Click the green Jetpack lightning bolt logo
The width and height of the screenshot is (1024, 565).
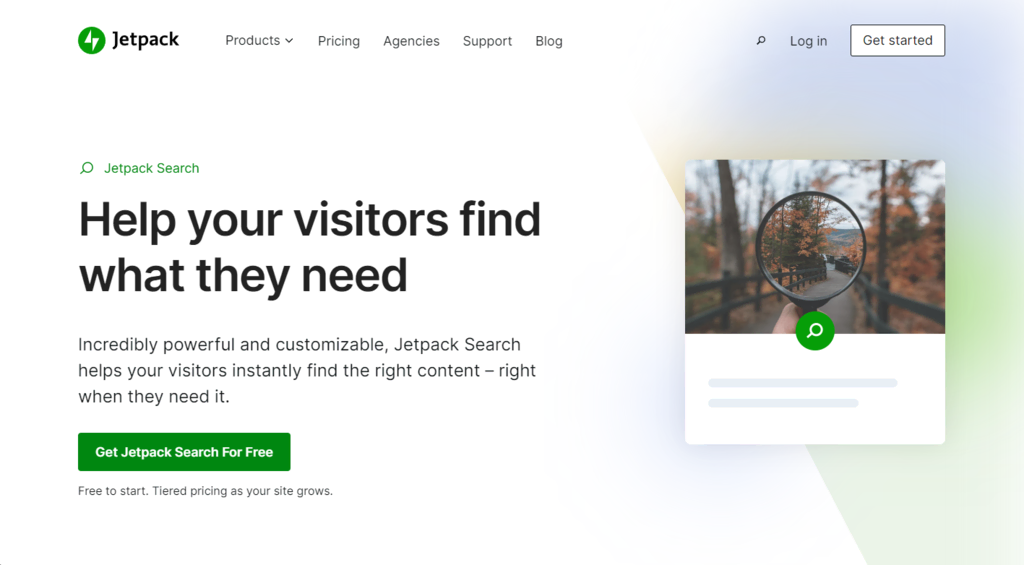coord(91,40)
